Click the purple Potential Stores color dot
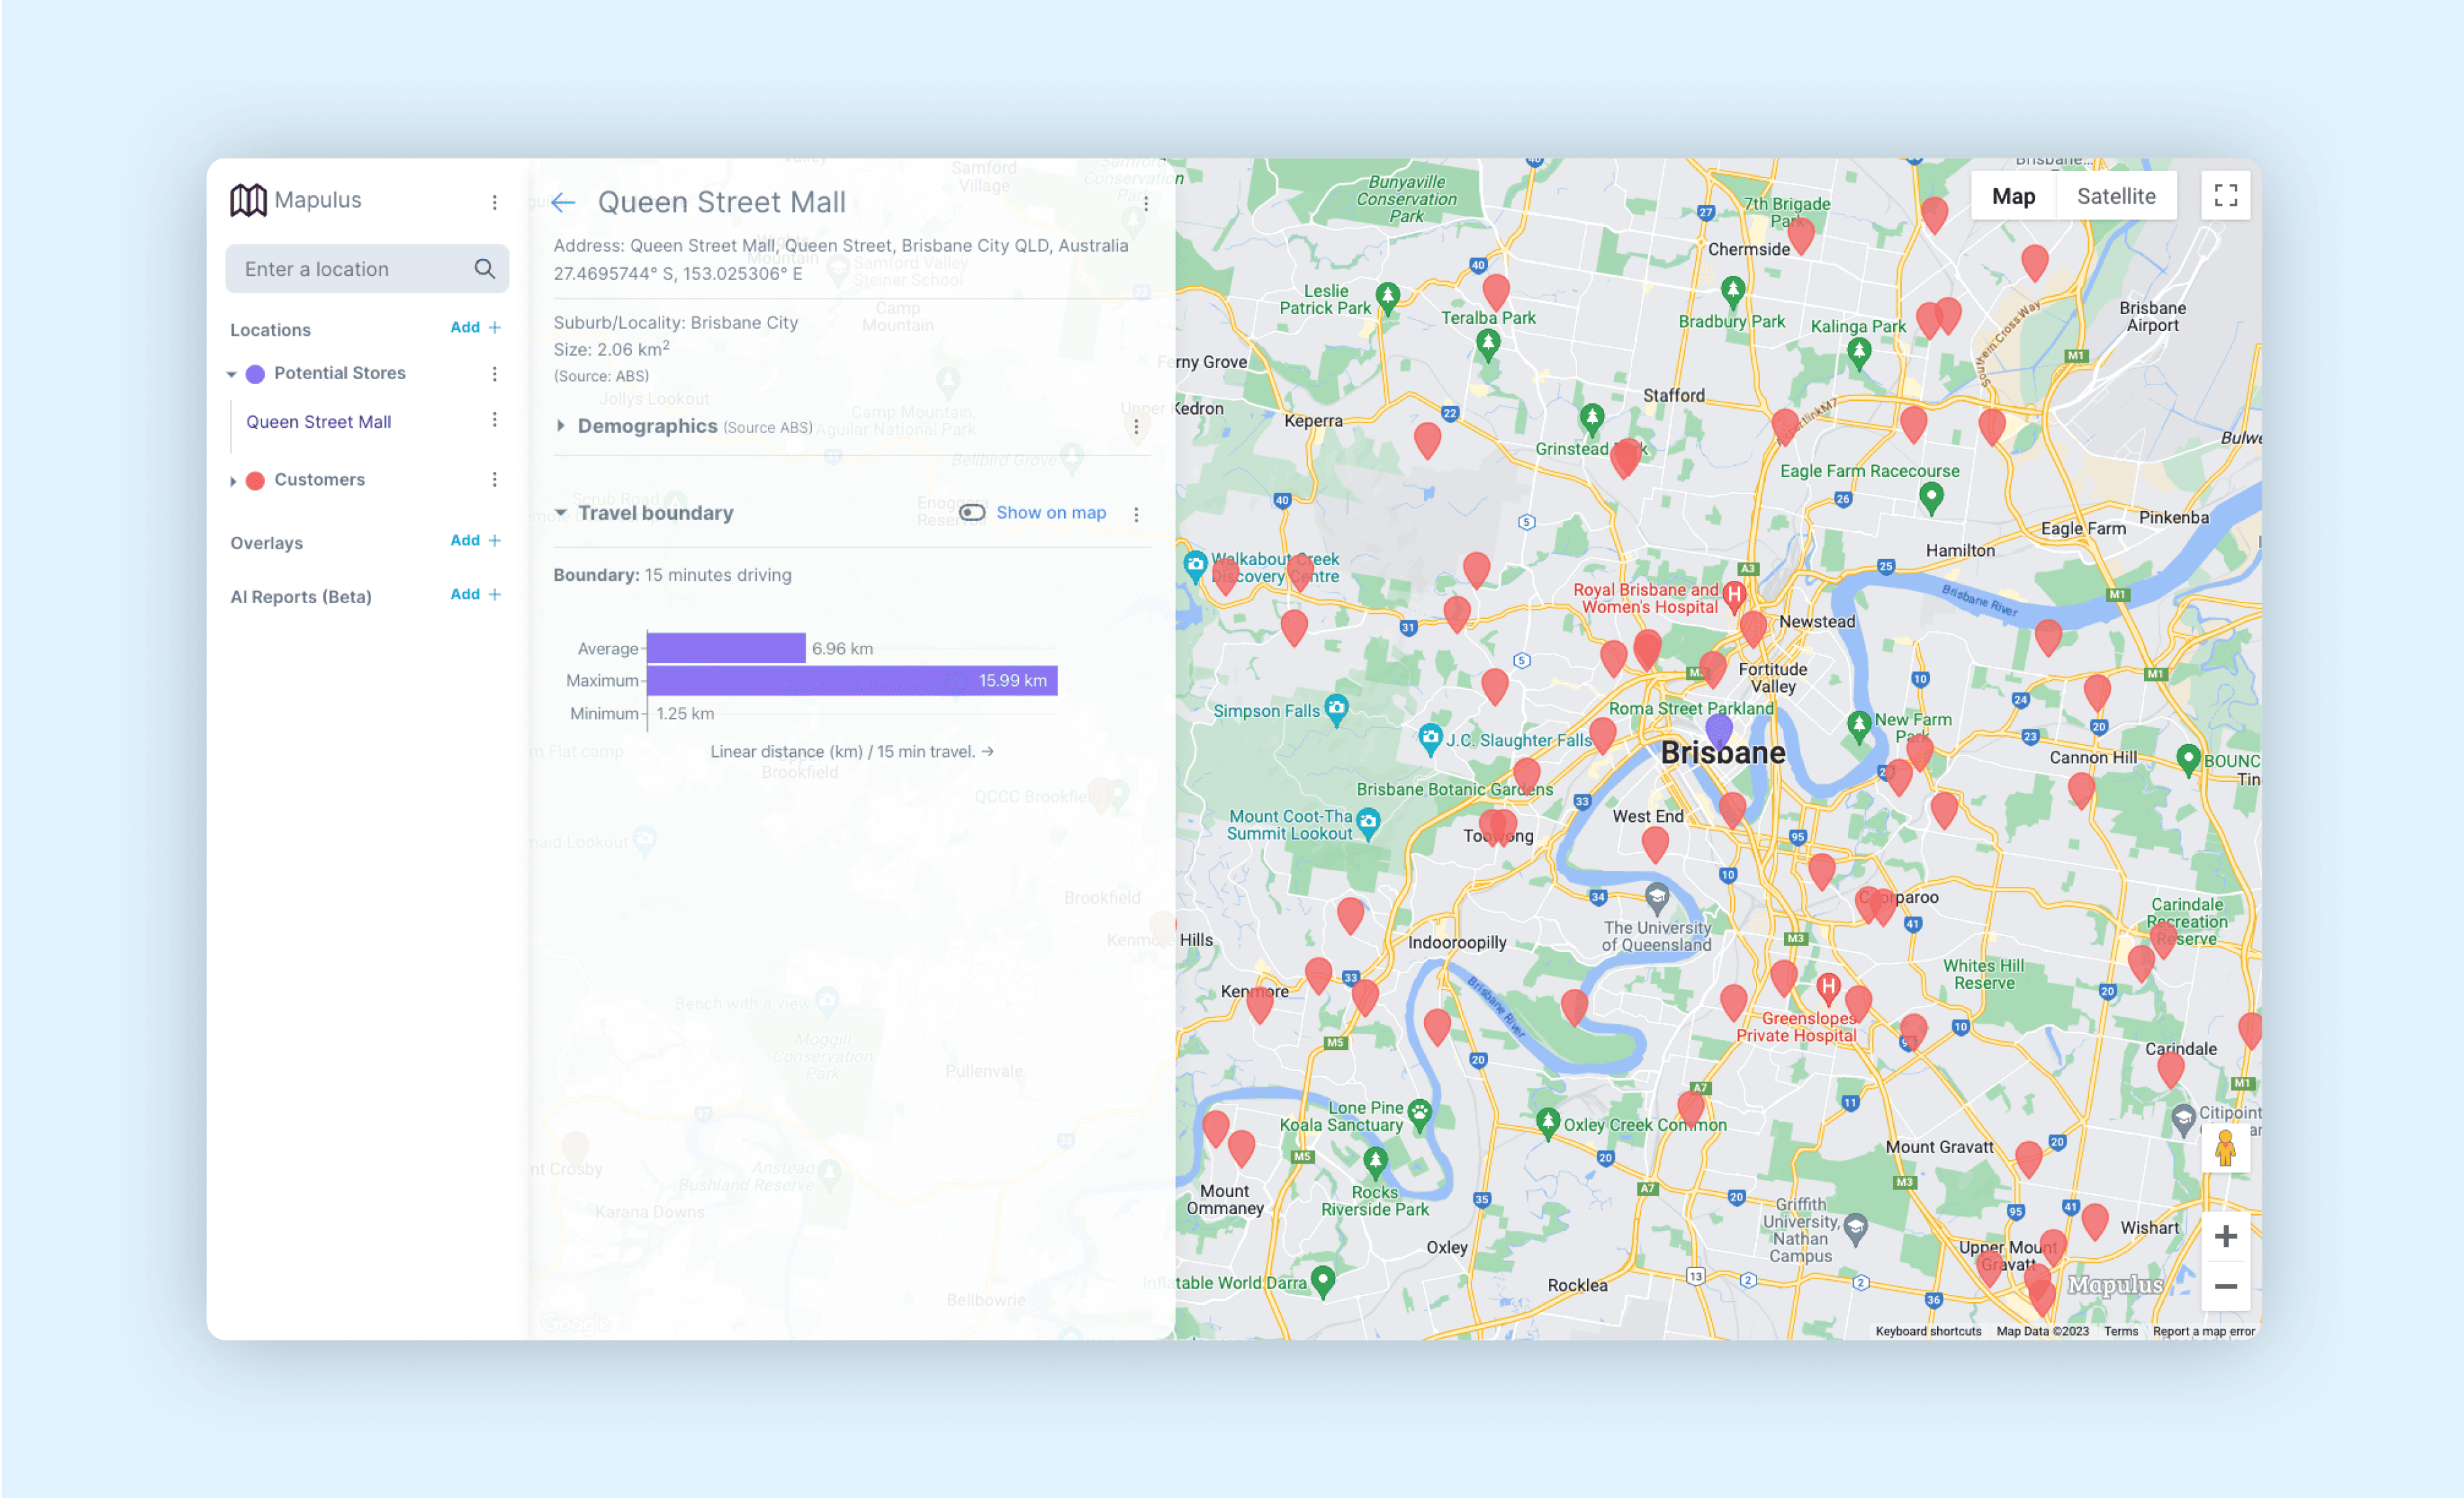Image resolution: width=2464 pixels, height=1498 pixels. point(256,374)
